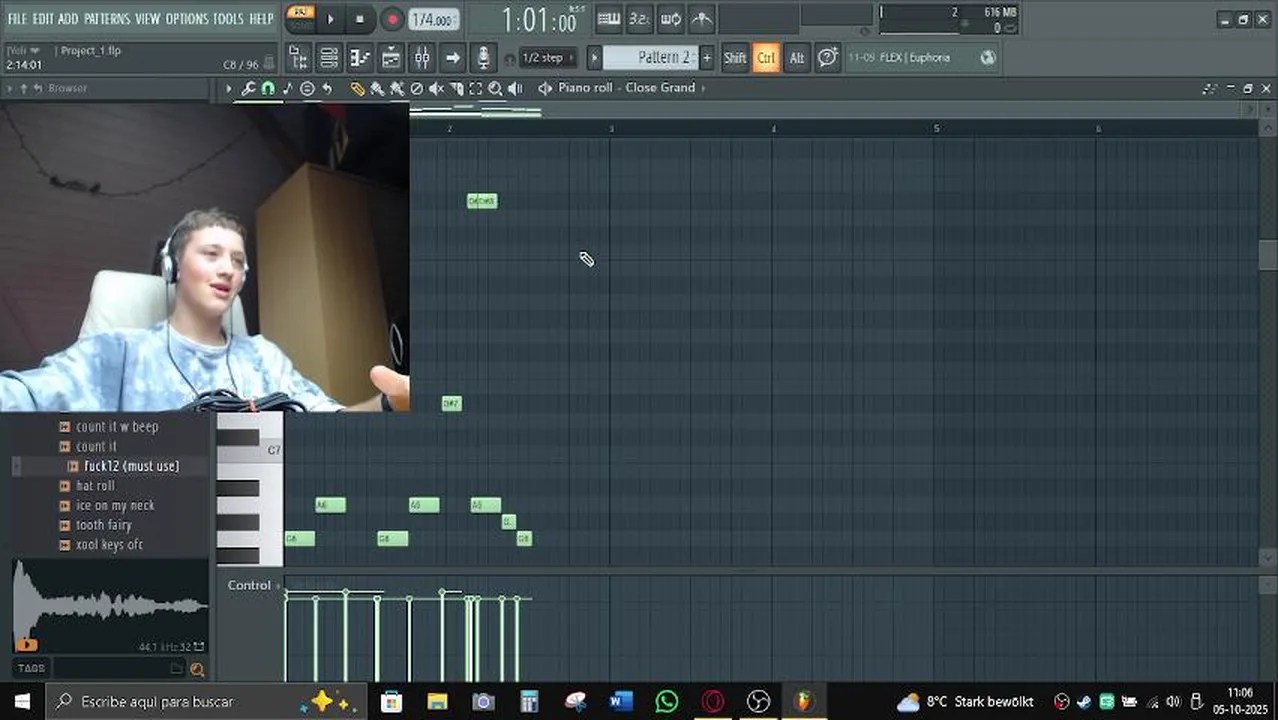Toggle the Shift modifier button
Image resolution: width=1278 pixels, height=720 pixels.
tap(735, 58)
